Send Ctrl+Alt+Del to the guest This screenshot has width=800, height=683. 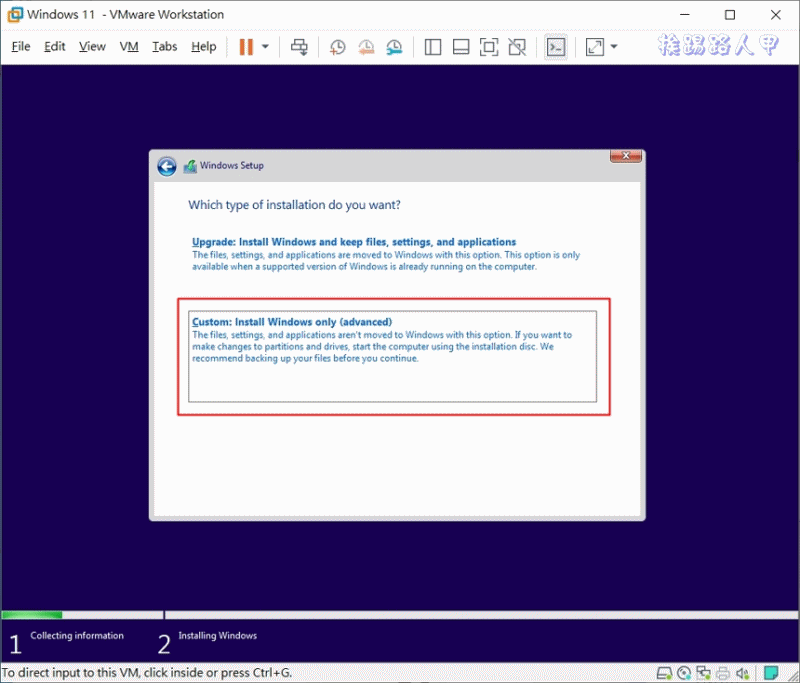[x=299, y=47]
